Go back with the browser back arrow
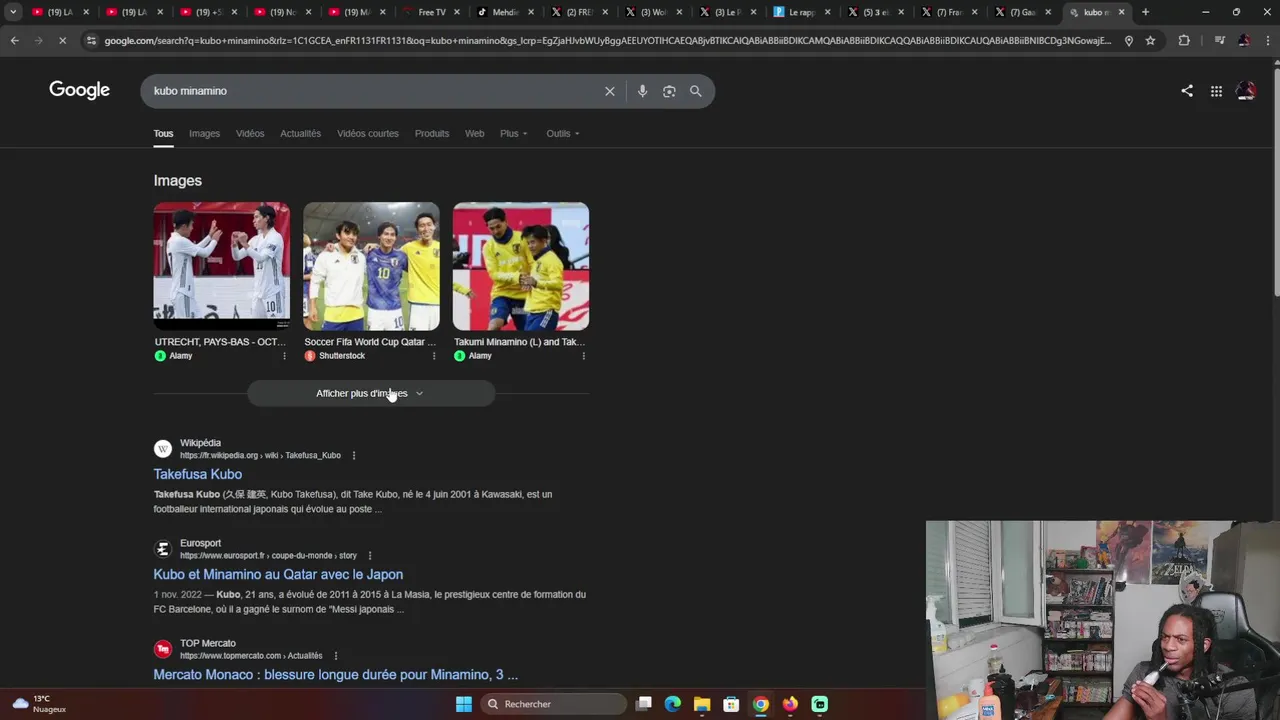 14,40
